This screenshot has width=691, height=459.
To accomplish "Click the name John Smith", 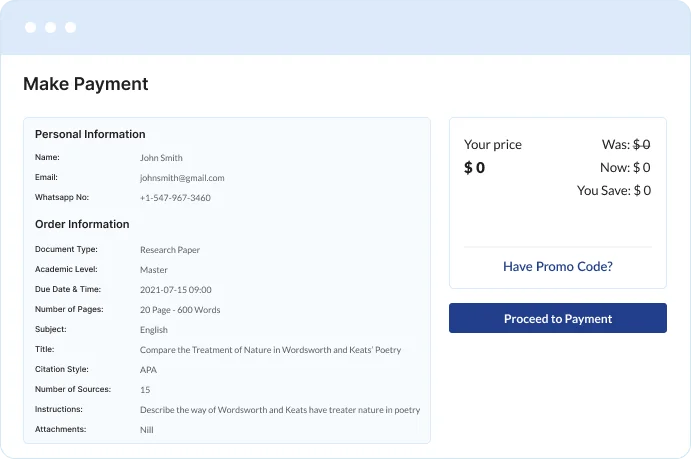I will [161, 158].
